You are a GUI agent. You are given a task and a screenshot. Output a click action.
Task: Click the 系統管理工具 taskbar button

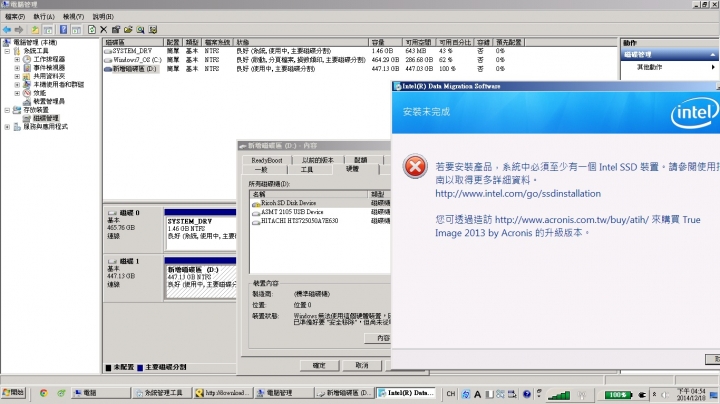click(163, 393)
